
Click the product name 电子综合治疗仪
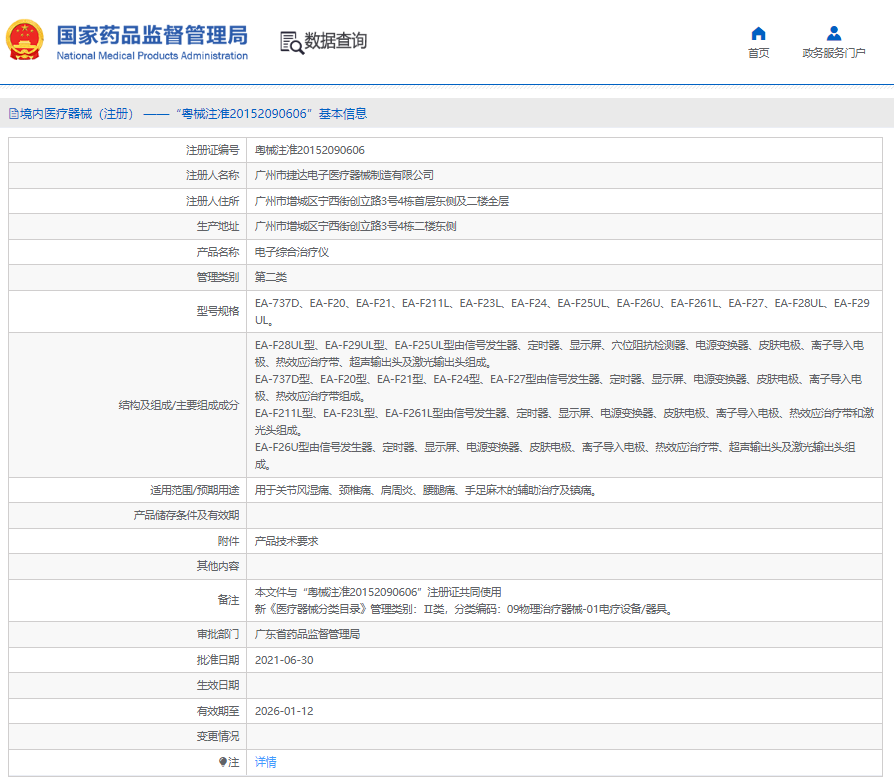(x=291, y=252)
